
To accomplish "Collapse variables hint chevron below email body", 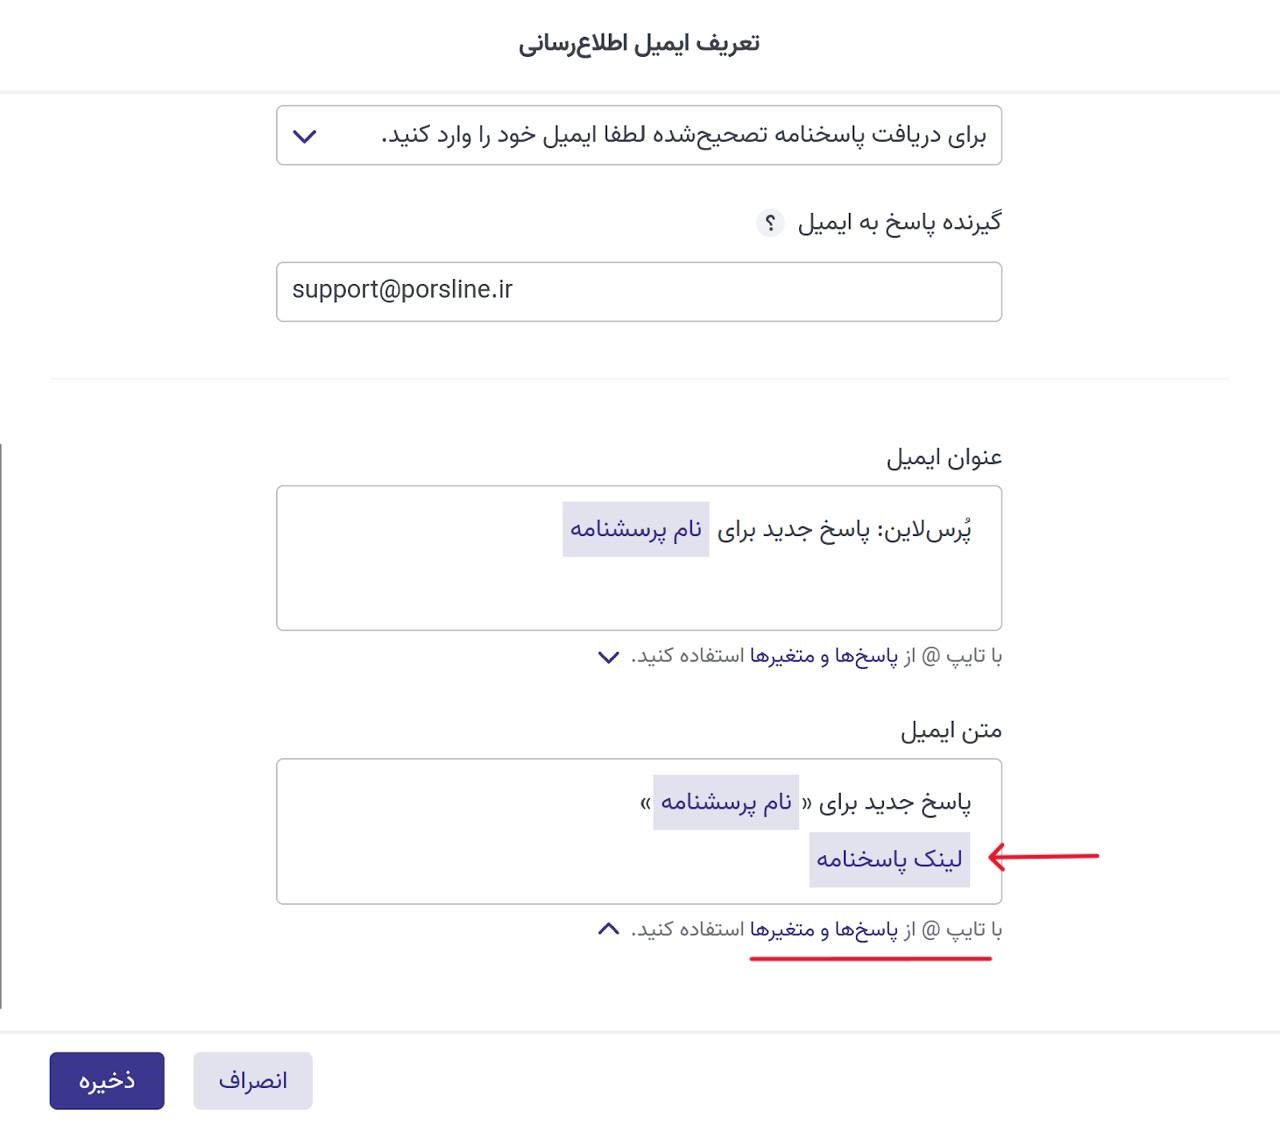I will click(x=608, y=929).
